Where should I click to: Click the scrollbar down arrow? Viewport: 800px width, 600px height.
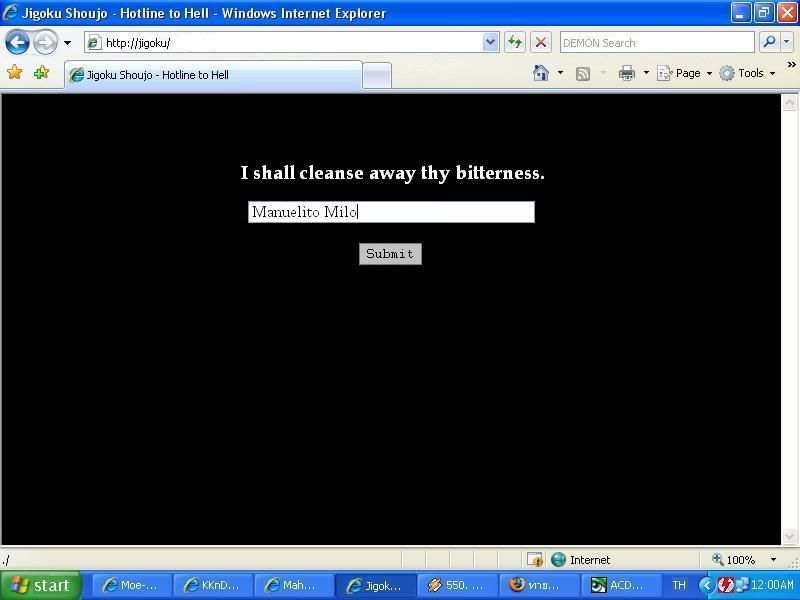point(789,536)
